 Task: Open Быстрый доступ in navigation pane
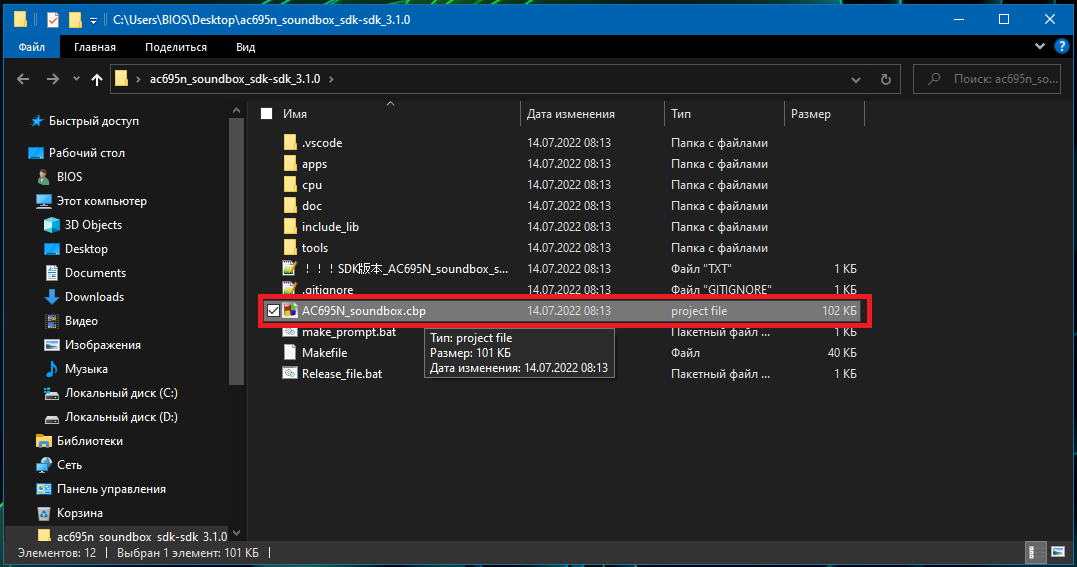(93, 121)
